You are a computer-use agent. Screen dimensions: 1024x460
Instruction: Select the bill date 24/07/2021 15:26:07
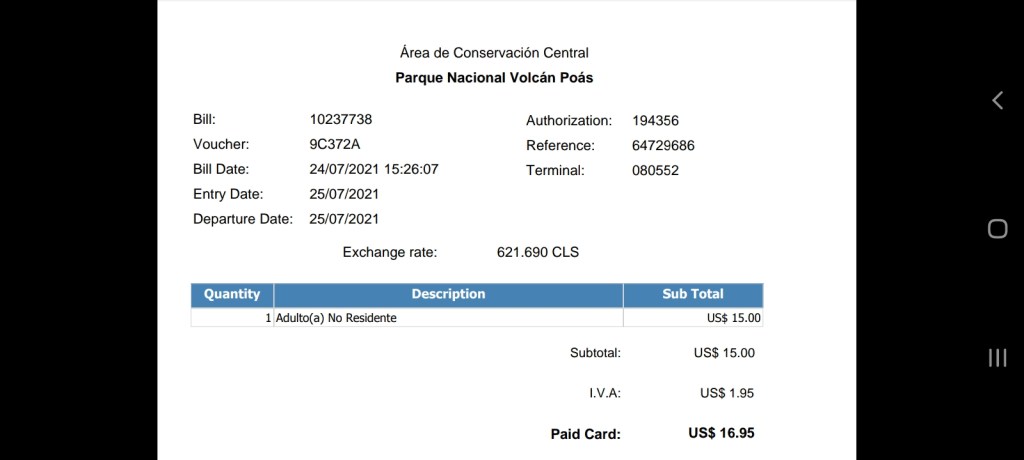374,169
